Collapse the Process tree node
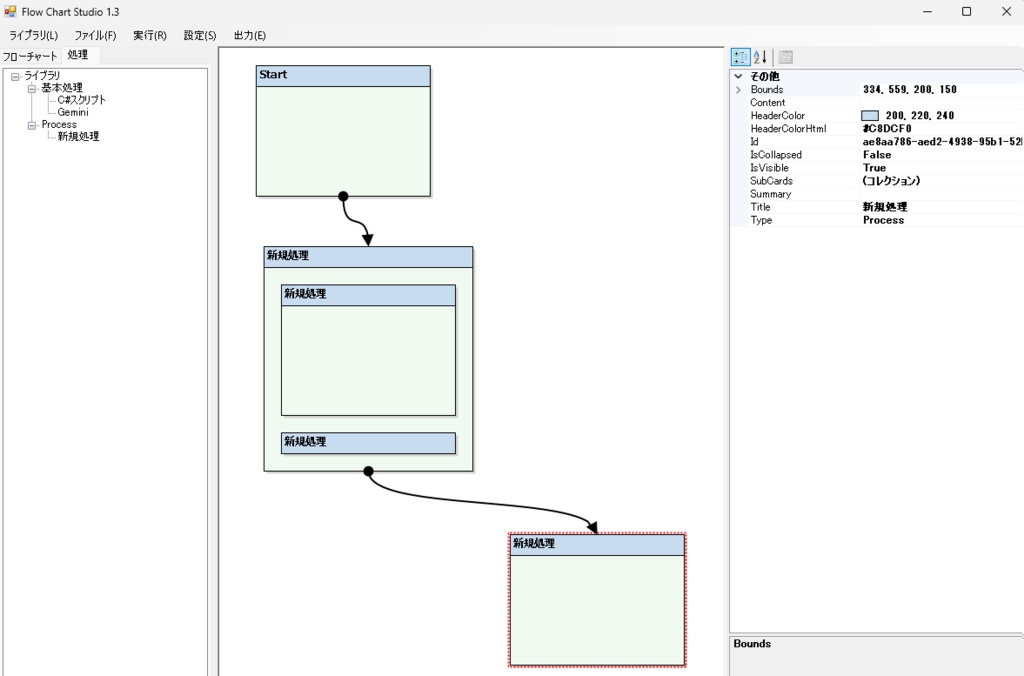1024x676 pixels. [x=30, y=124]
